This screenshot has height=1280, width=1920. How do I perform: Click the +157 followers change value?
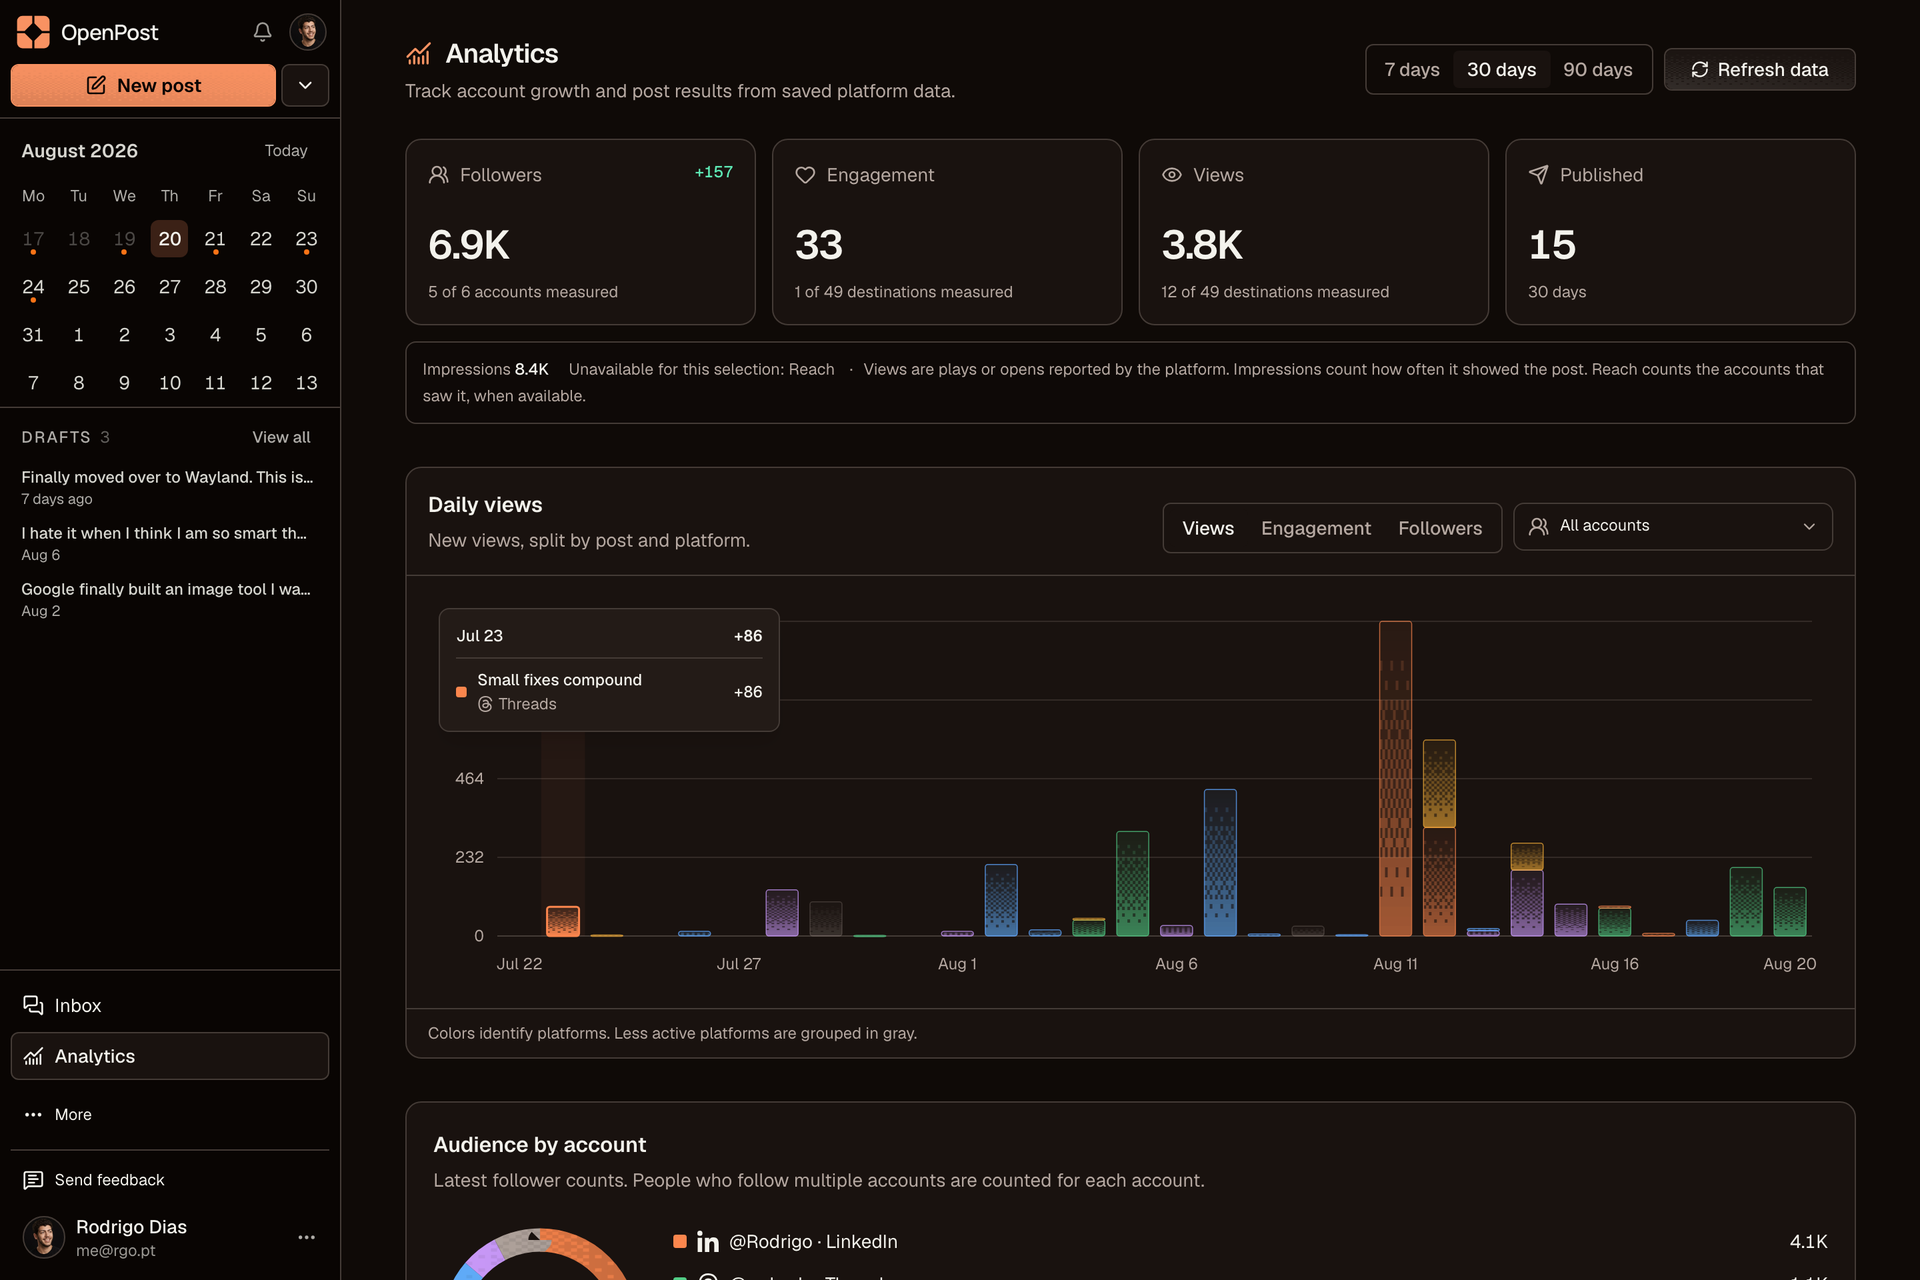pyautogui.click(x=714, y=172)
